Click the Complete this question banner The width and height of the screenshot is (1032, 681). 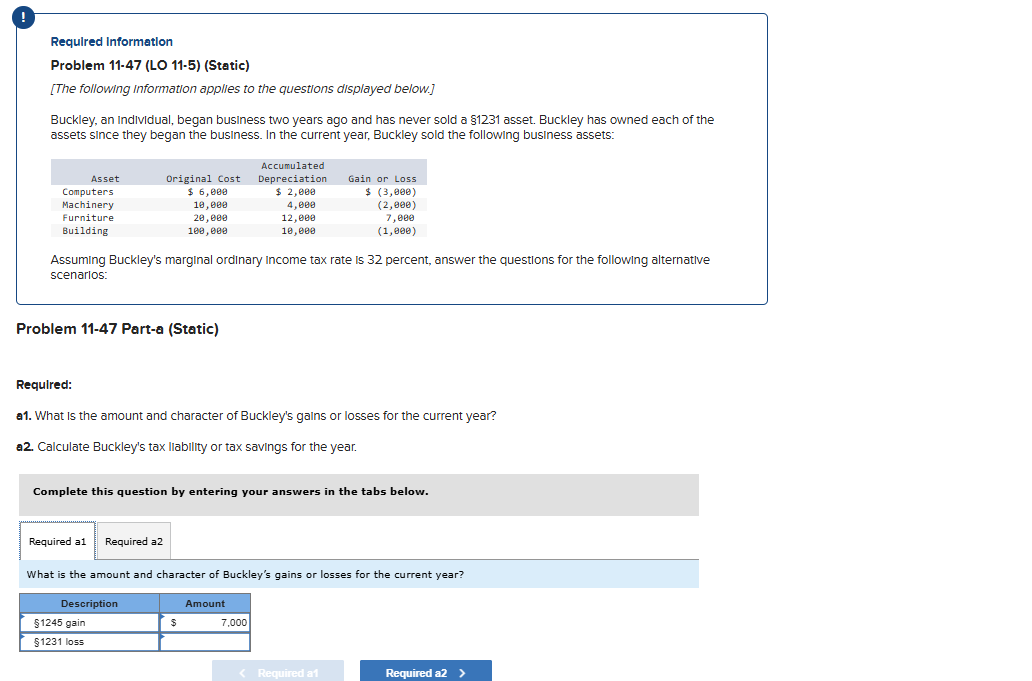click(357, 494)
